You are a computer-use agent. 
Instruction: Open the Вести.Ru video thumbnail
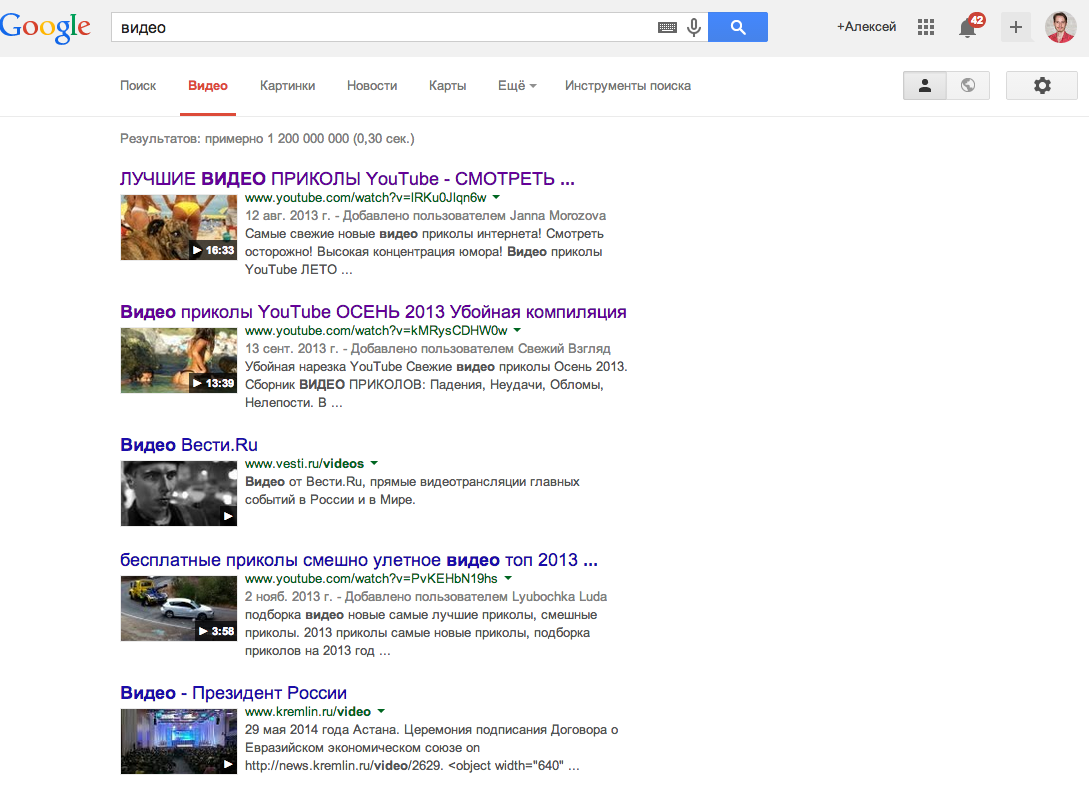coord(178,493)
